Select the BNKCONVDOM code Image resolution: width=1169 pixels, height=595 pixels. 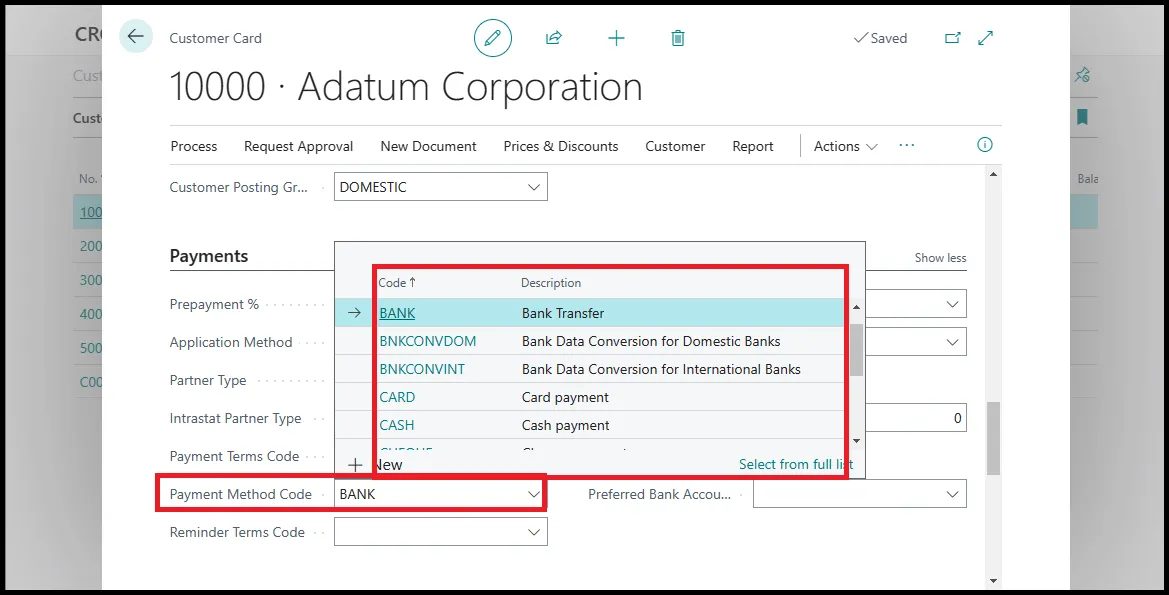pos(427,341)
